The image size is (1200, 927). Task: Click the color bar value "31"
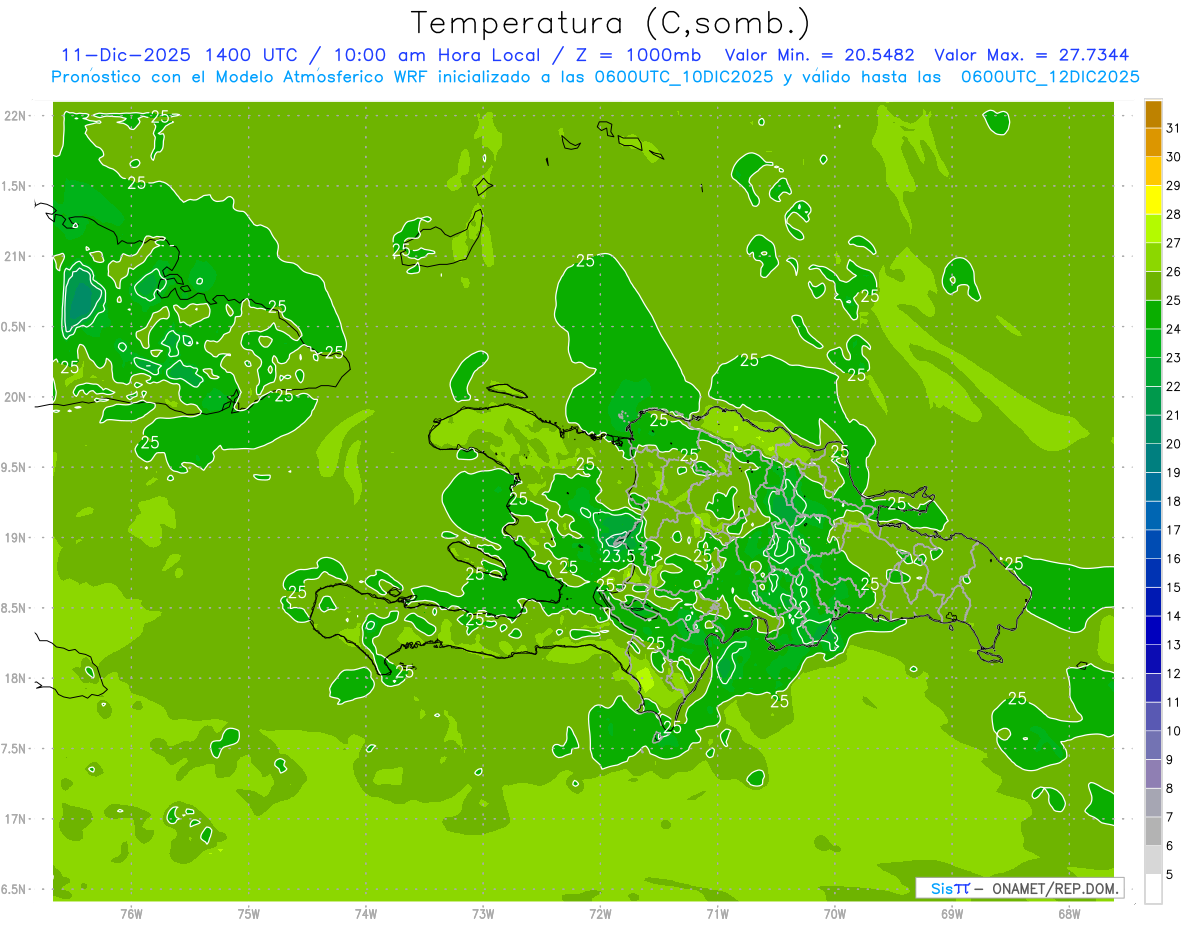(1174, 127)
